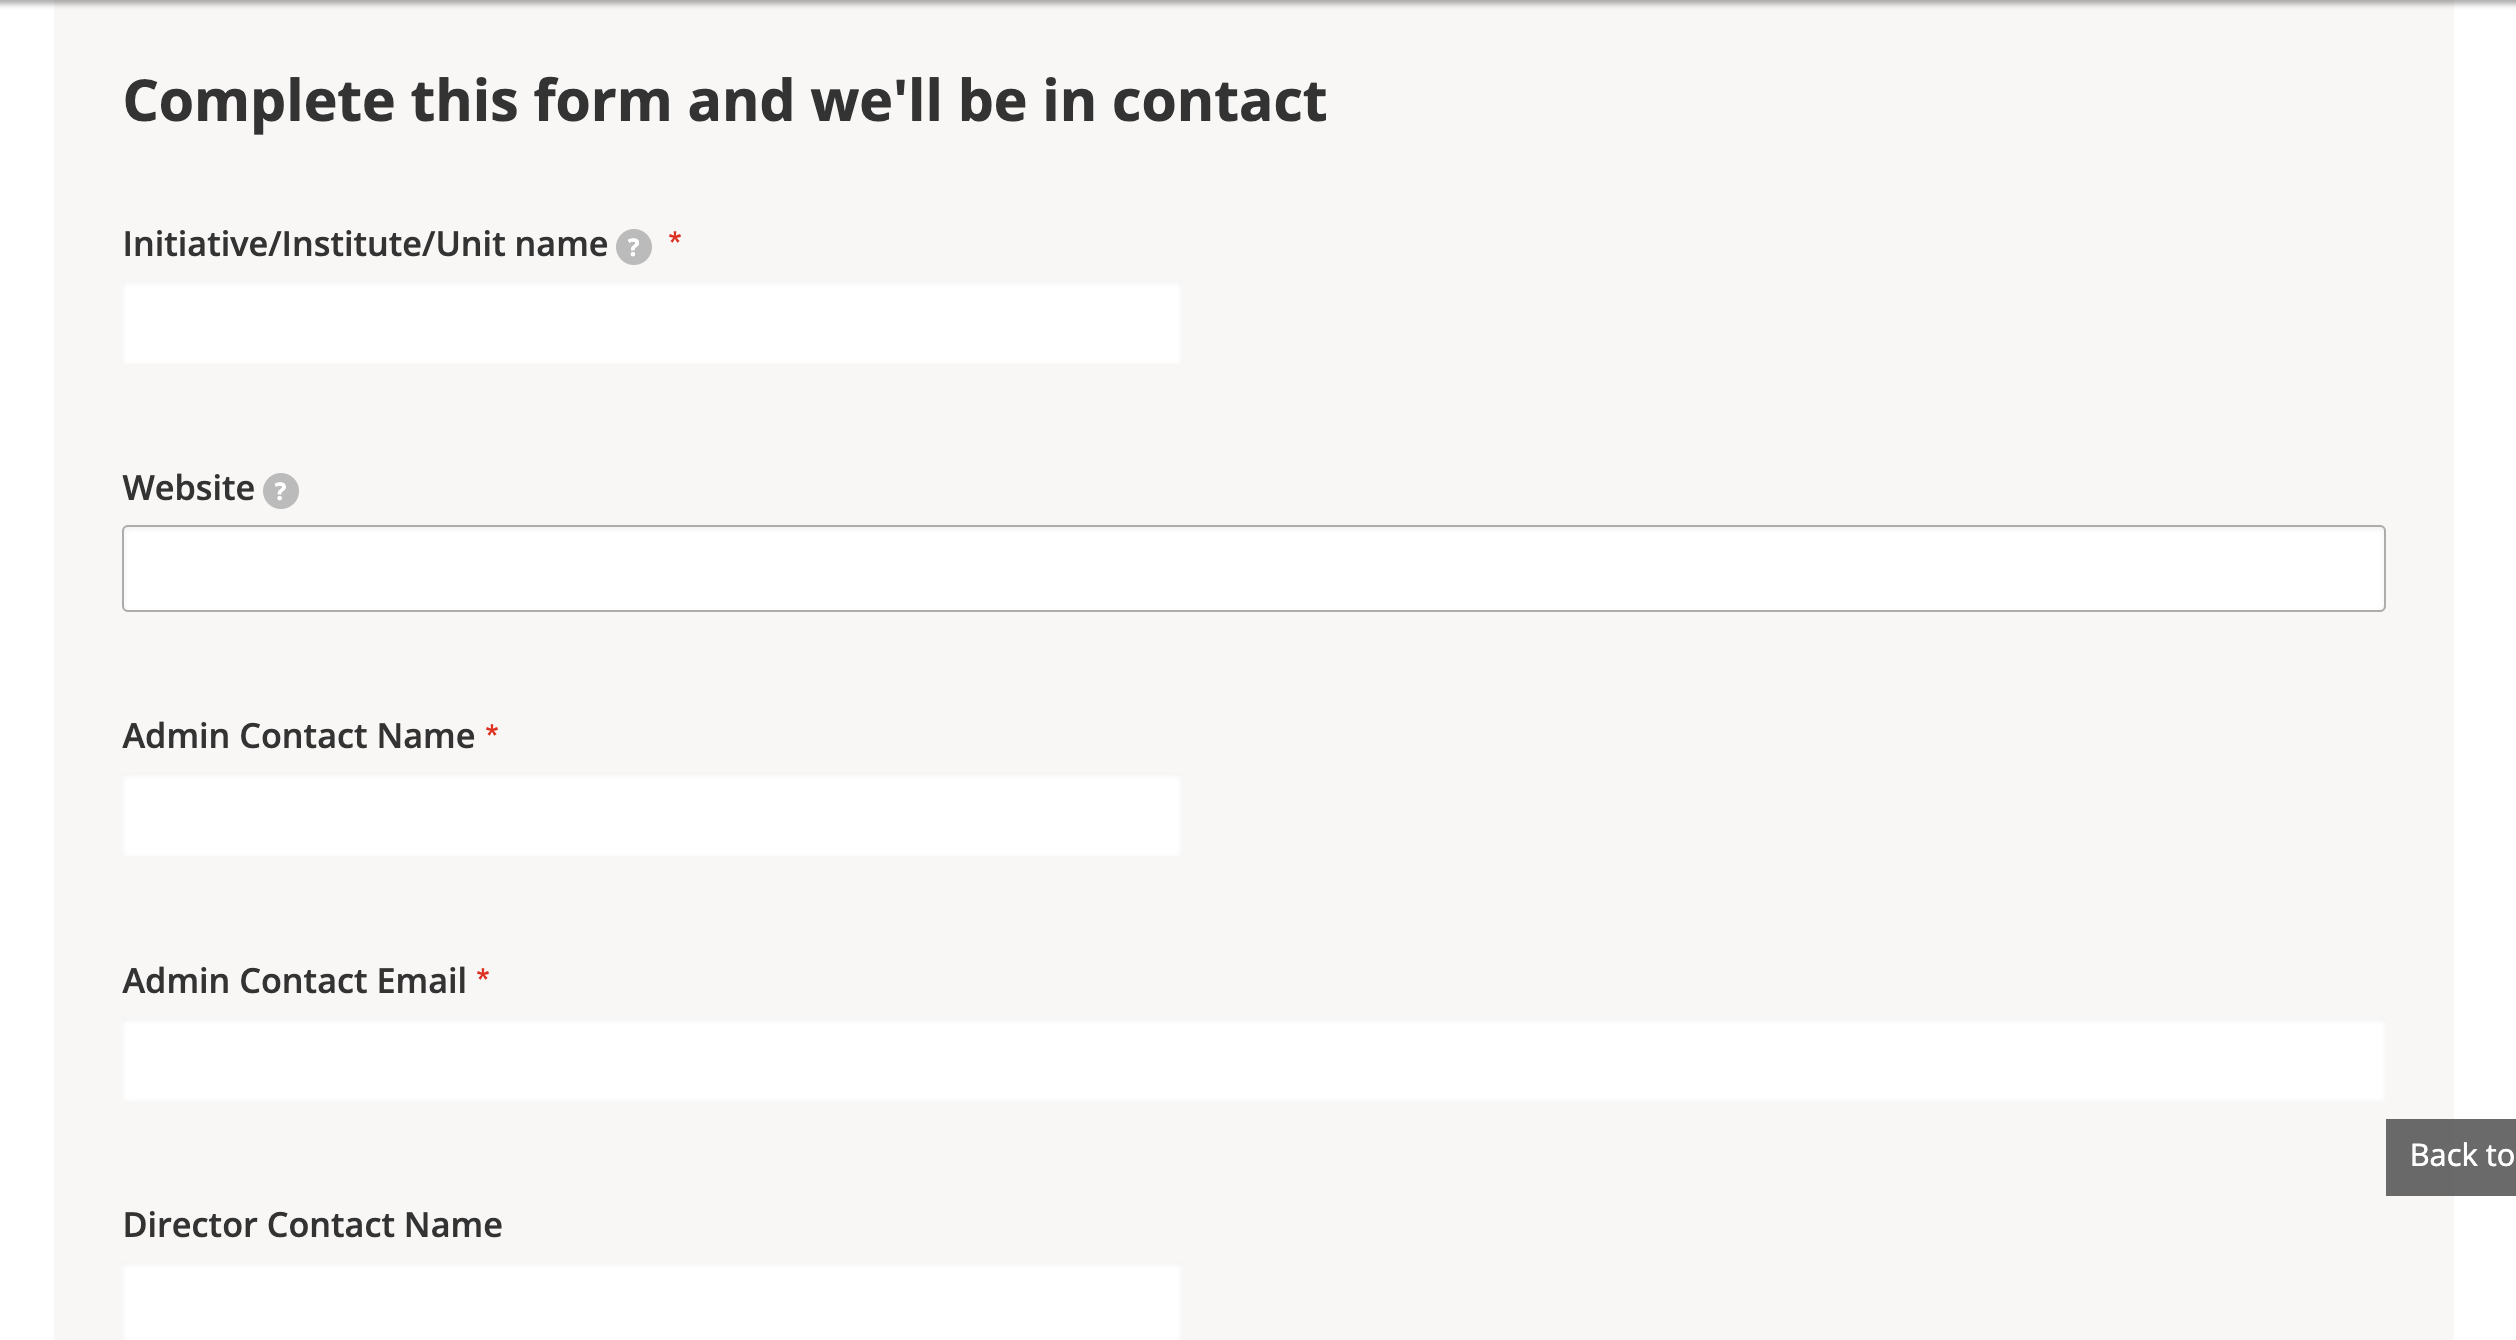Click inside the Website input box
2516x1340 pixels.
1253,568
